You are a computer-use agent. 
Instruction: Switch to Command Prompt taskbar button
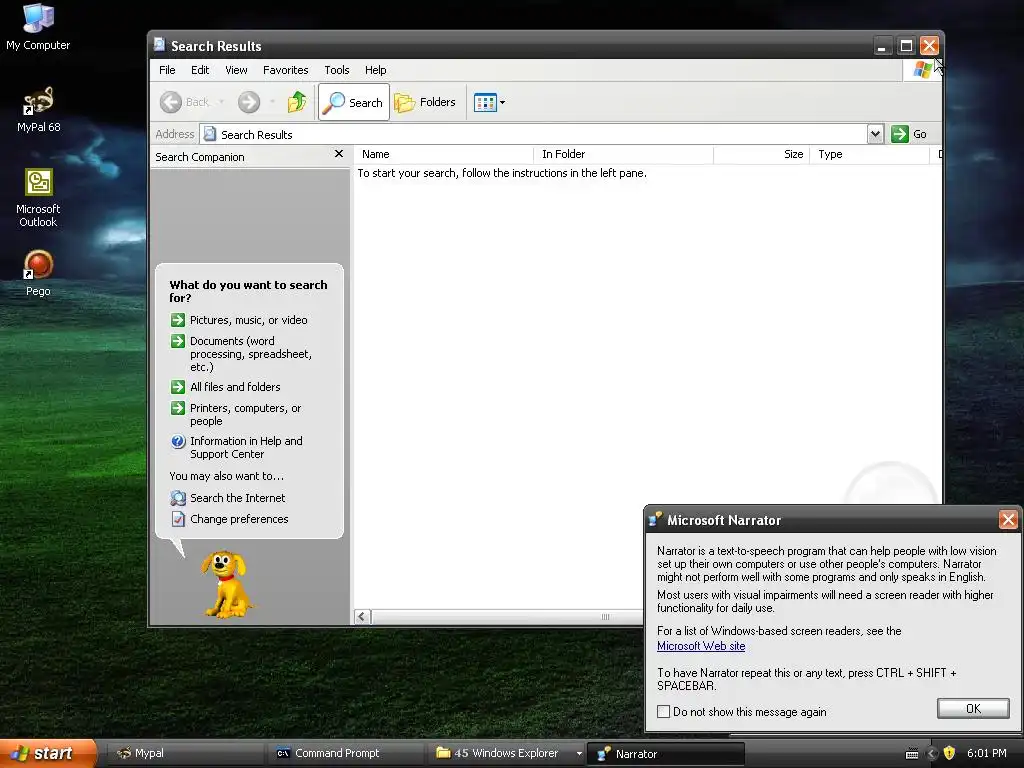(345, 753)
